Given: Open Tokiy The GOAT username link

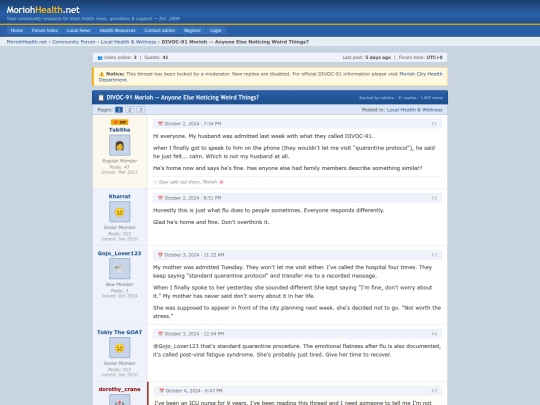Looking at the screenshot, I should pos(120,332).
